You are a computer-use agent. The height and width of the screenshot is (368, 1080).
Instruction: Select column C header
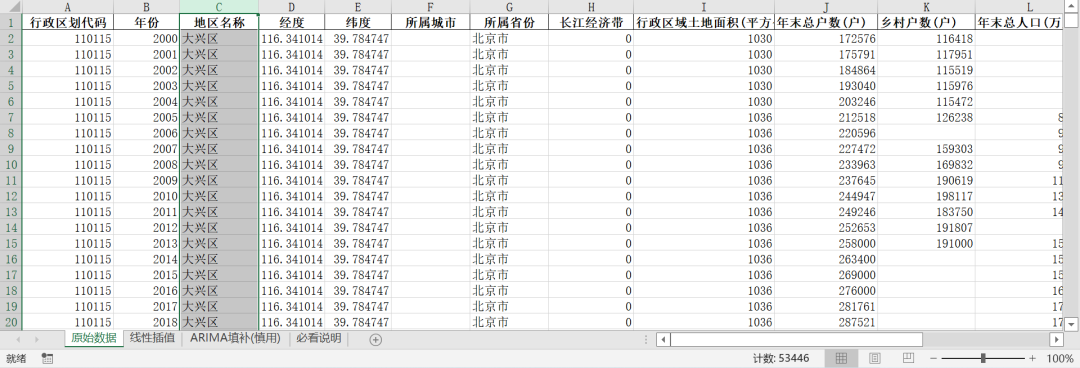click(219, 6)
